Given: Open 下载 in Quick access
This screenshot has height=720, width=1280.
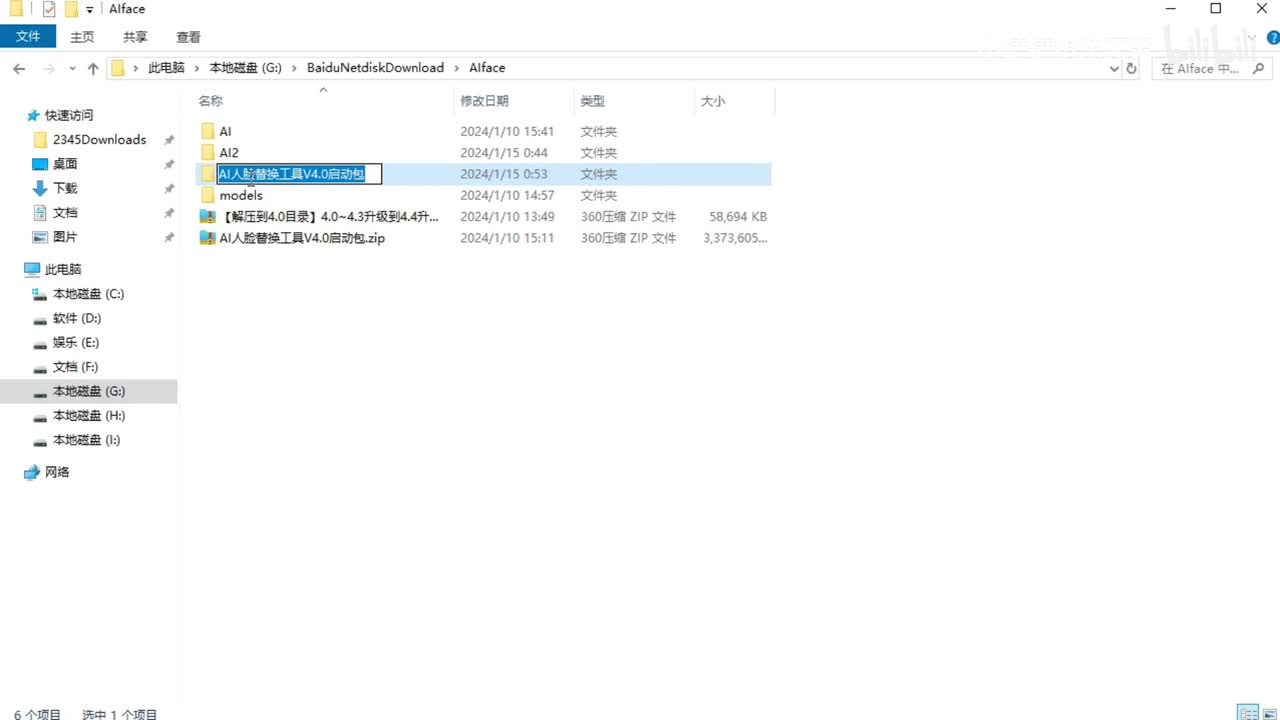Looking at the screenshot, I should (x=65, y=188).
